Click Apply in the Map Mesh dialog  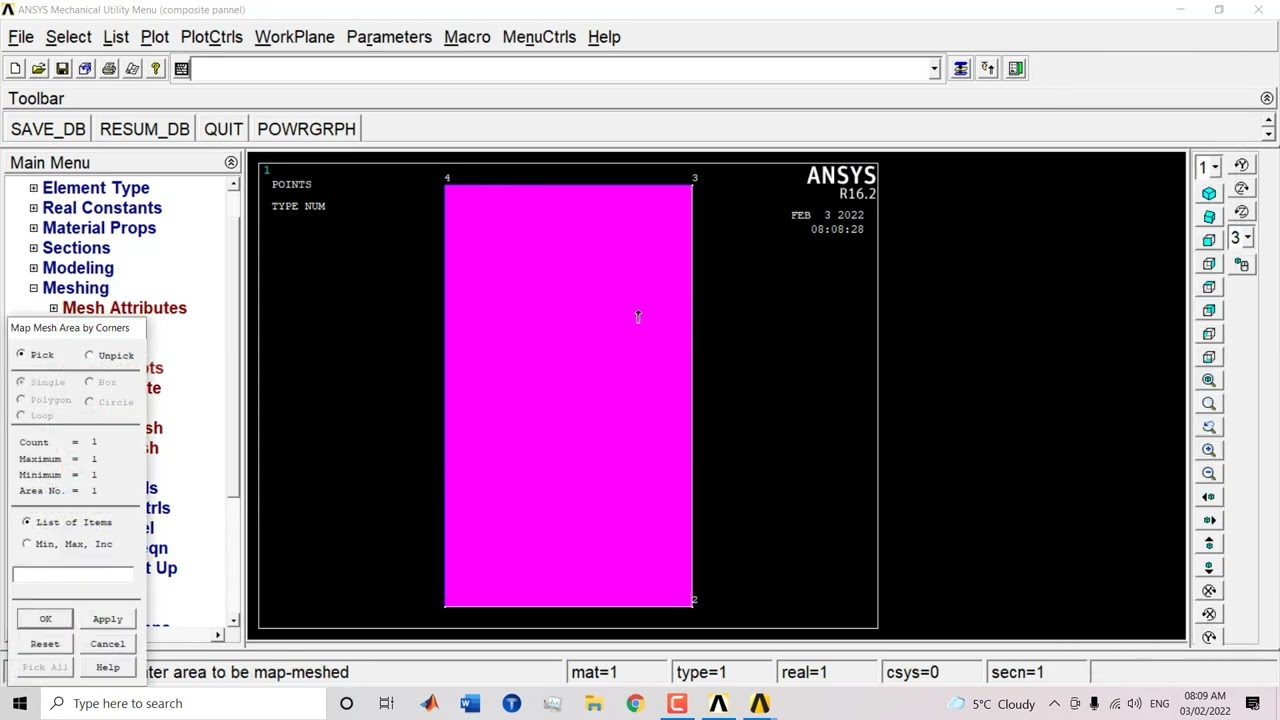pos(107,619)
